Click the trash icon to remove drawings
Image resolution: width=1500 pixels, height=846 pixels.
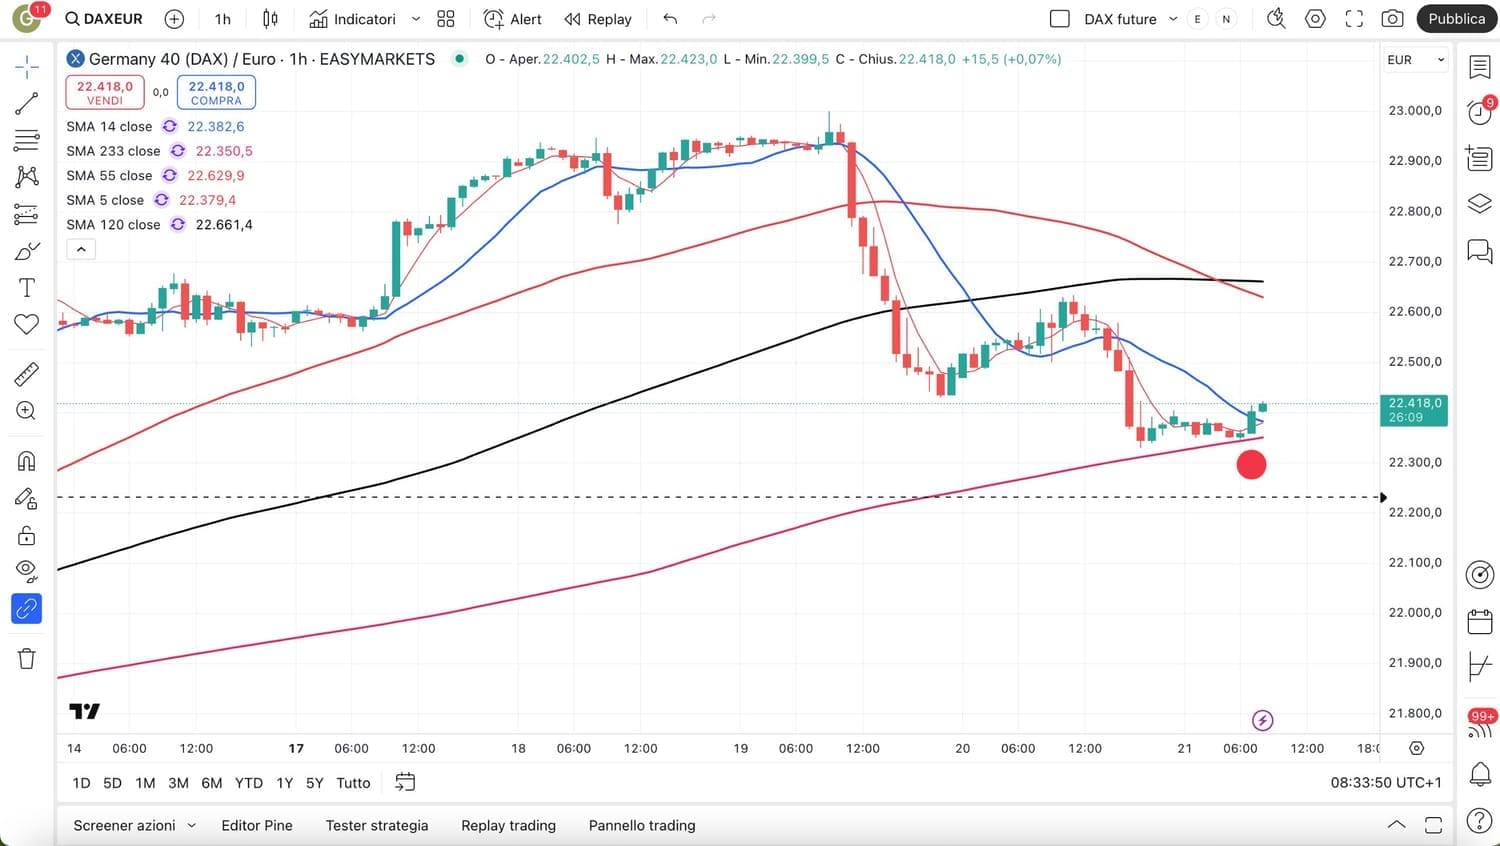27,658
